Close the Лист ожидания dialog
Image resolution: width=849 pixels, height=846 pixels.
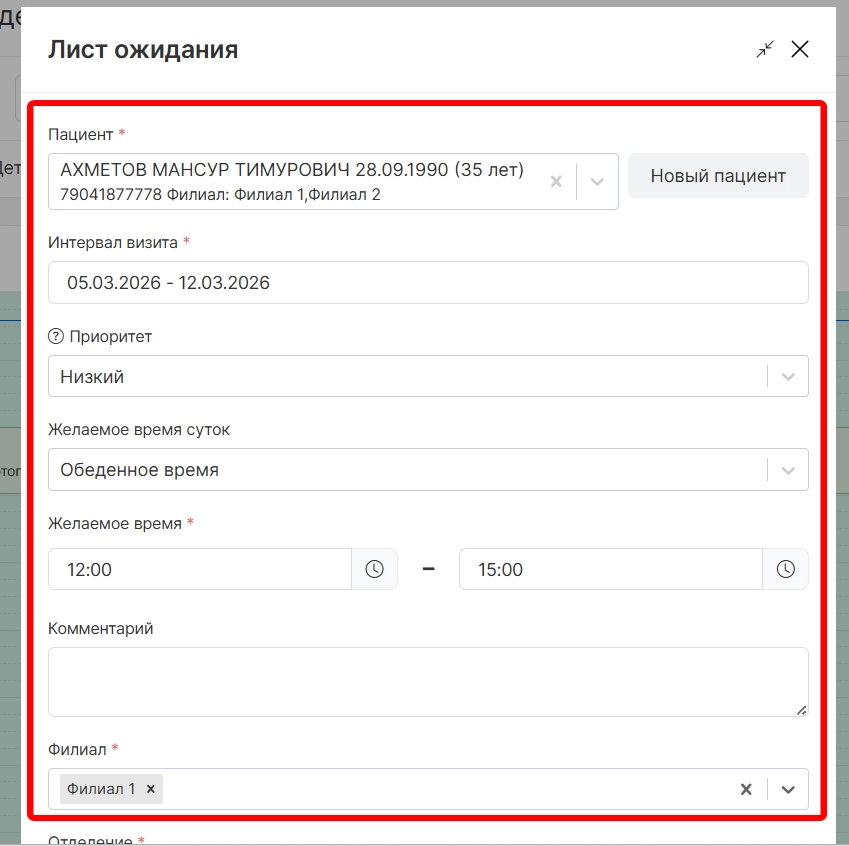pos(800,49)
